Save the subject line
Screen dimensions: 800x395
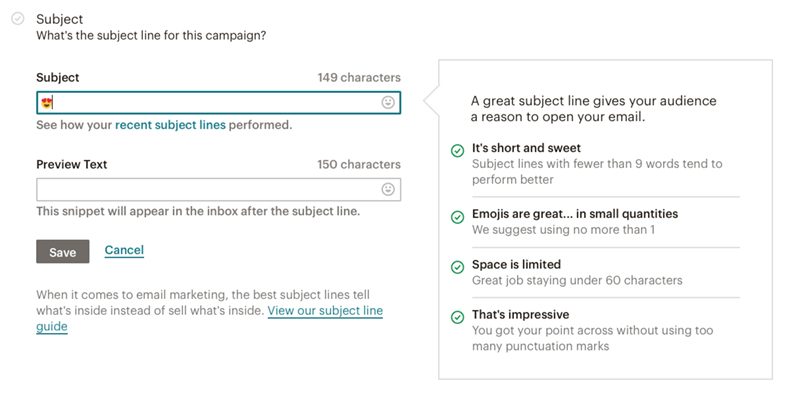click(63, 252)
